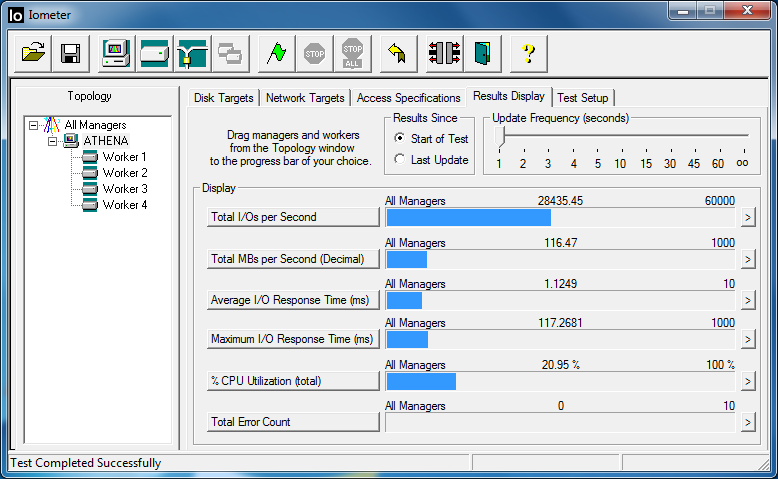Click the 20.95 % CPU value
Screen dimensions: 778x479
(560, 365)
